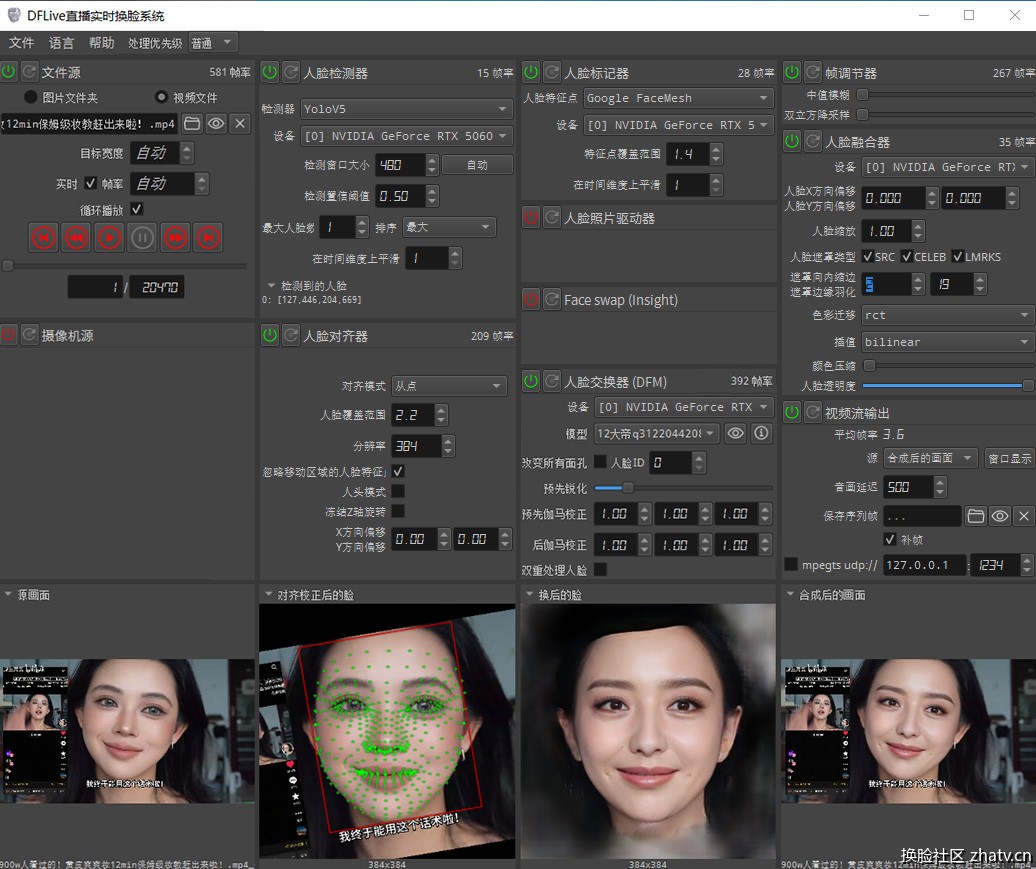This screenshot has width=1036, height=869.
Task: Toggle the 补帧 checkbox
Action: [890, 539]
